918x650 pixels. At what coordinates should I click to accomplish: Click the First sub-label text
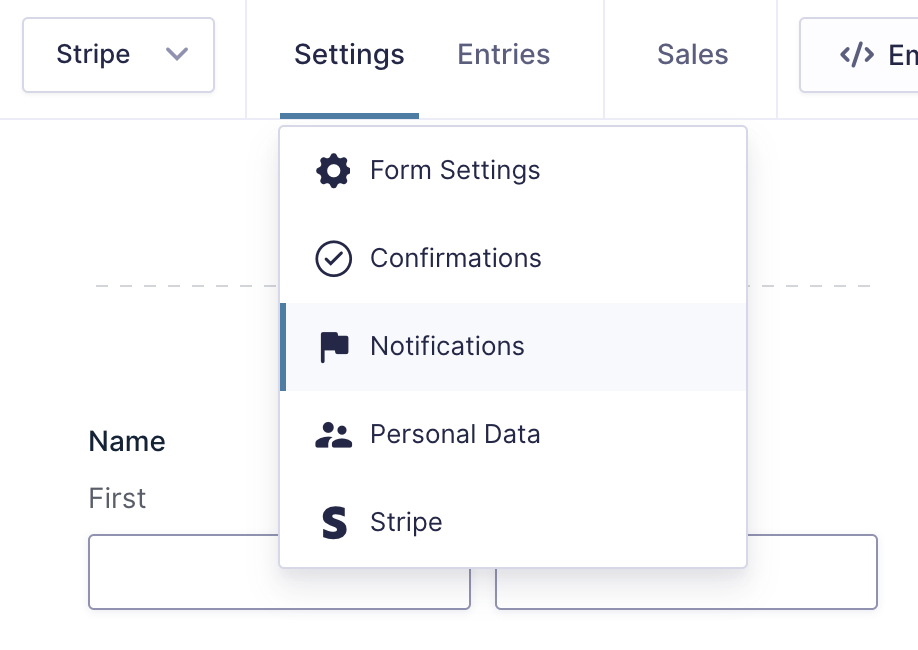pos(117,498)
